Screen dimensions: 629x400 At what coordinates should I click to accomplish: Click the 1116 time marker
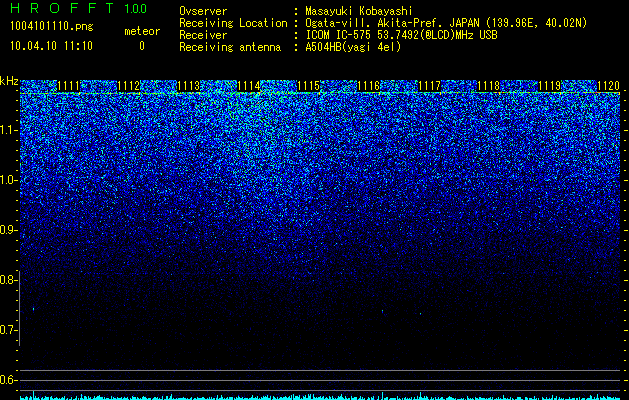pyautogui.click(x=369, y=85)
